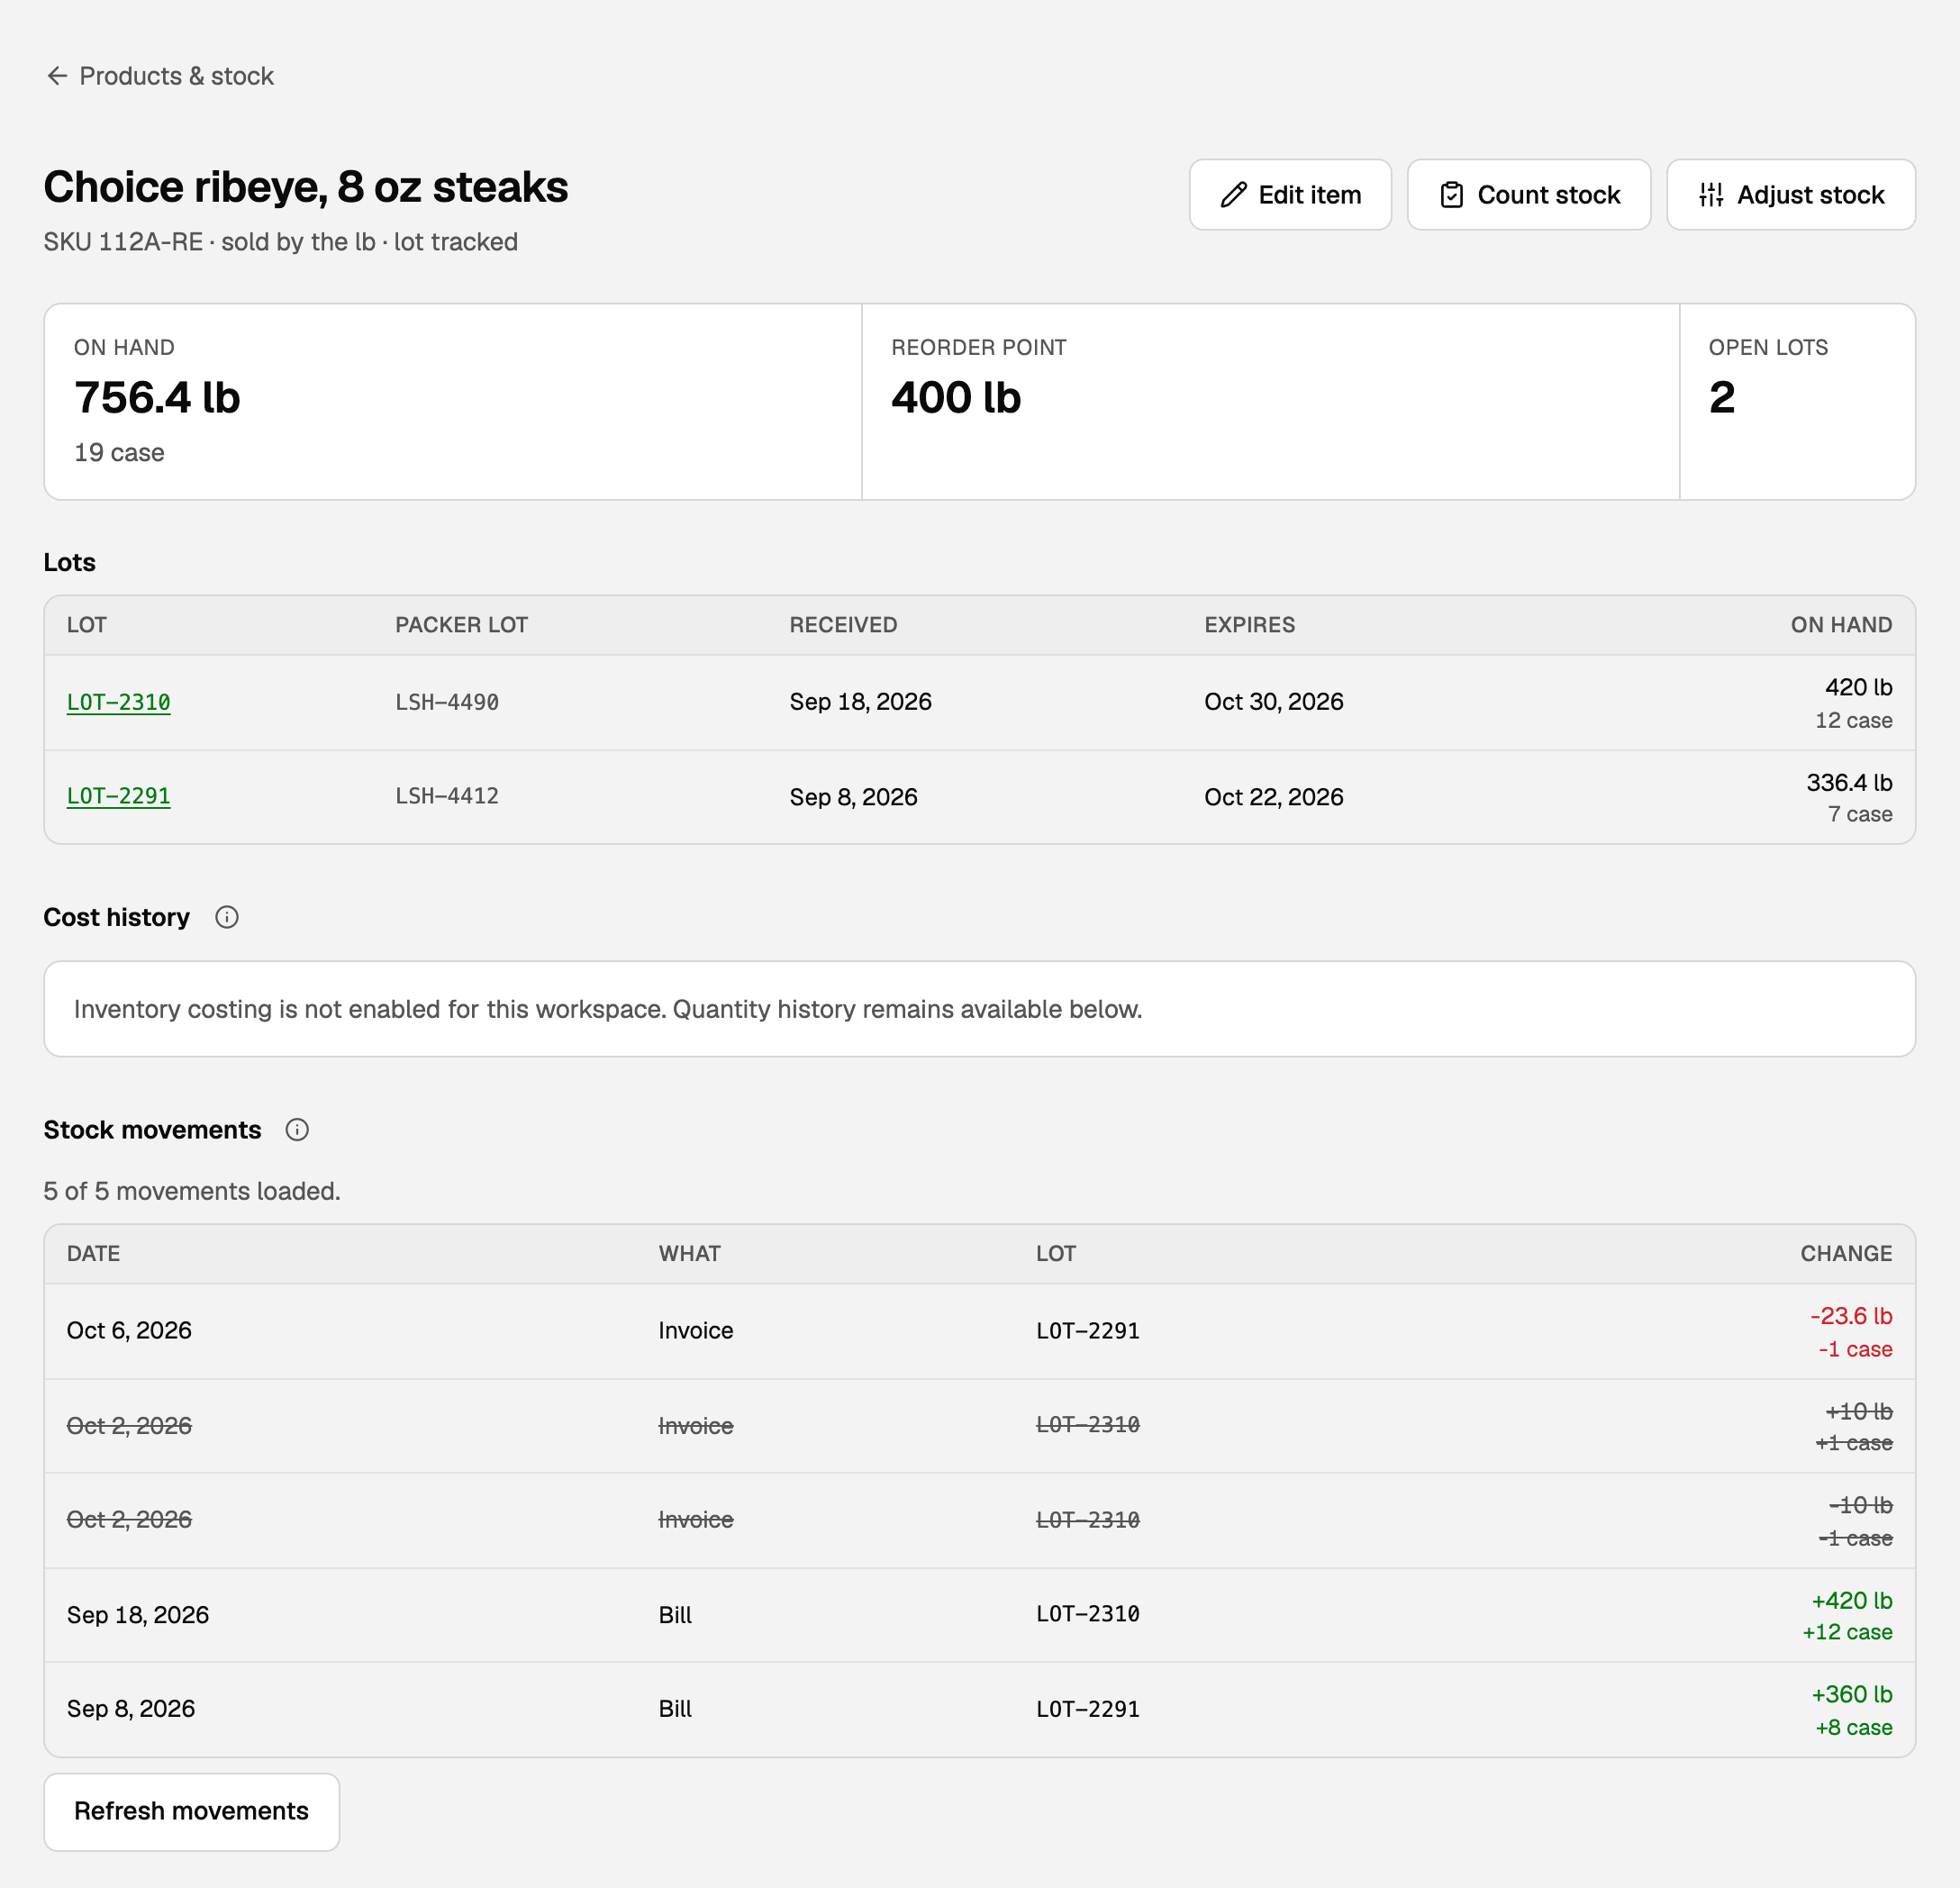Image resolution: width=1960 pixels, height=1888 pixels.
Task: Open the Stock movements info icon
Action: coord(297,1130)
